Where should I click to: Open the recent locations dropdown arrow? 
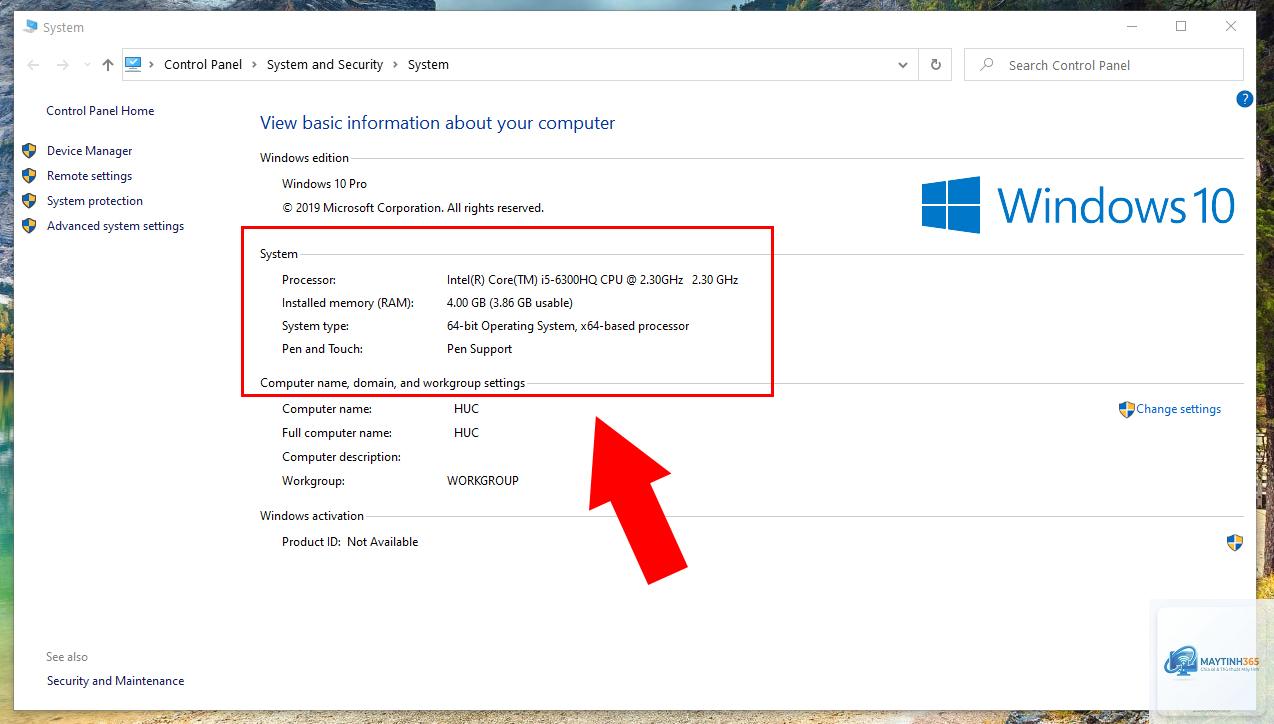tap(87, 65)
